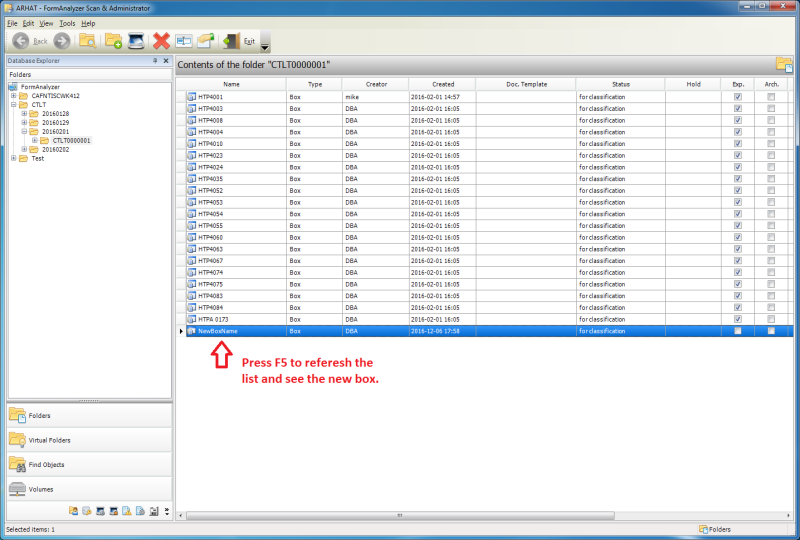Close the Database Explorer panel
800x540 pixels.
(166, 61)
